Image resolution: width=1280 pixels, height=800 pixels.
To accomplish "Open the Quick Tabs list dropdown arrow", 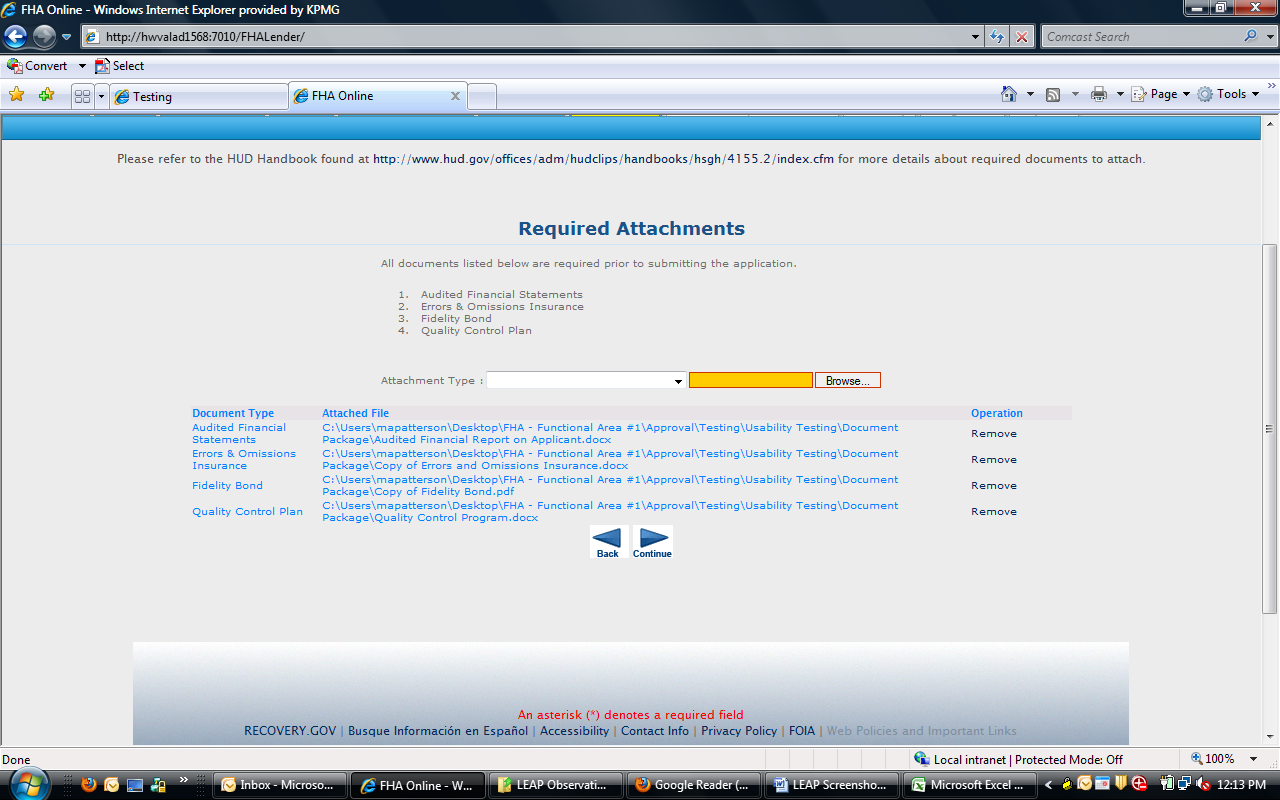I will pos(101,96).
